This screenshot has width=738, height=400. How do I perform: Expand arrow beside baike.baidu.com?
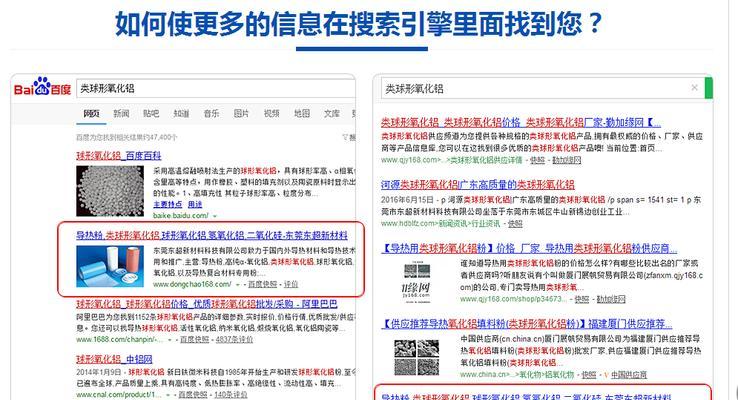[215, 216]
